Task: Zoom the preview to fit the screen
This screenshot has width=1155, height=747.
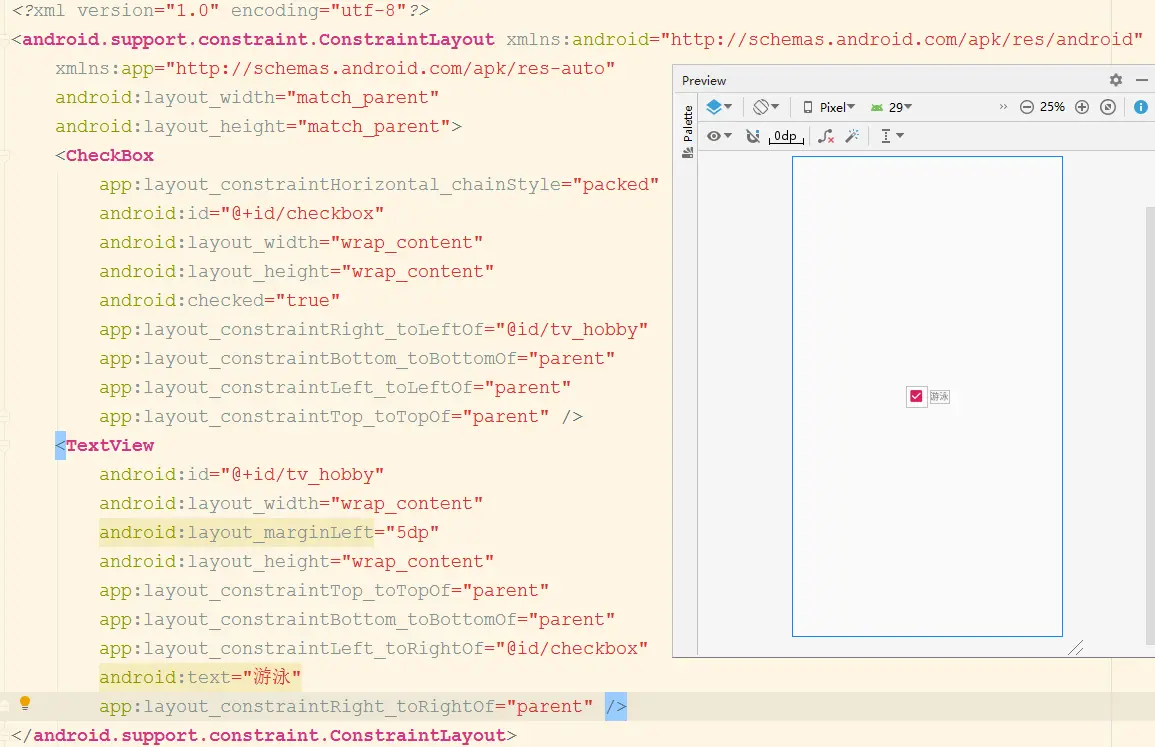Action: tap(1108, 107)
